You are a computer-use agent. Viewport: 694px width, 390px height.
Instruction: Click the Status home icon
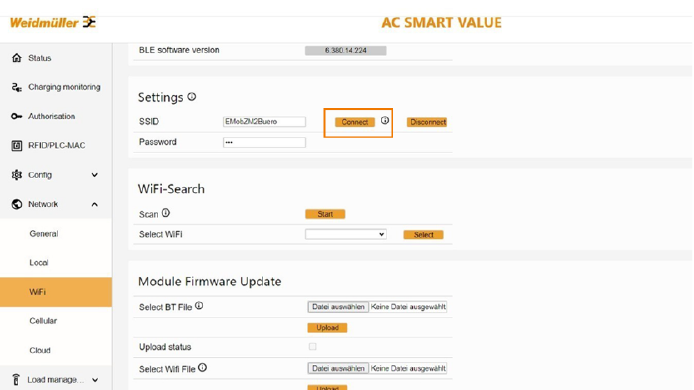click(17, 58)
